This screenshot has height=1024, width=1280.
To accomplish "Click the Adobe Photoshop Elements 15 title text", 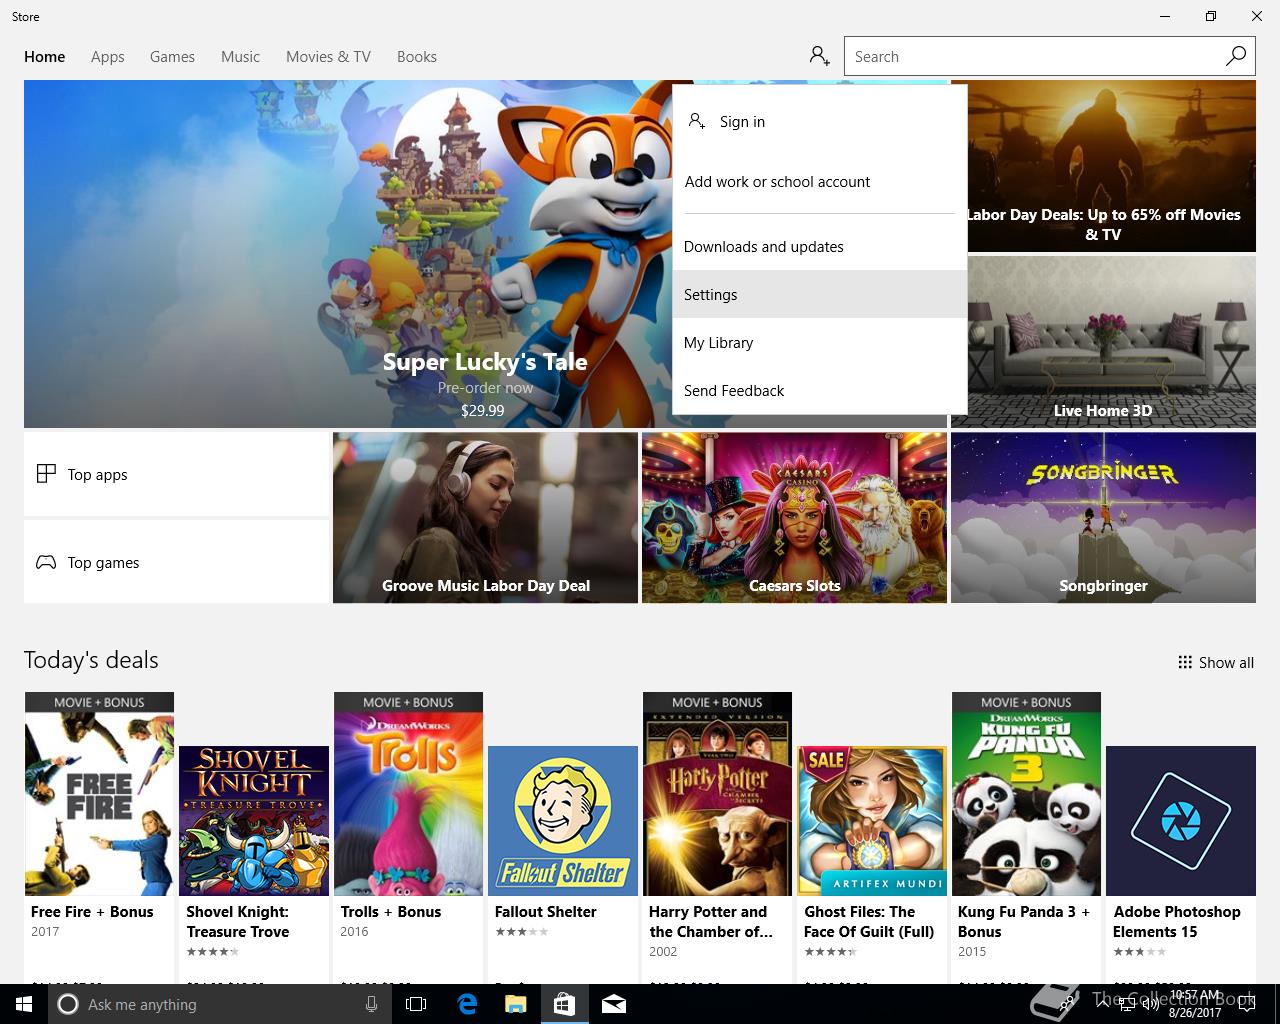I will tap(1176, 921).
